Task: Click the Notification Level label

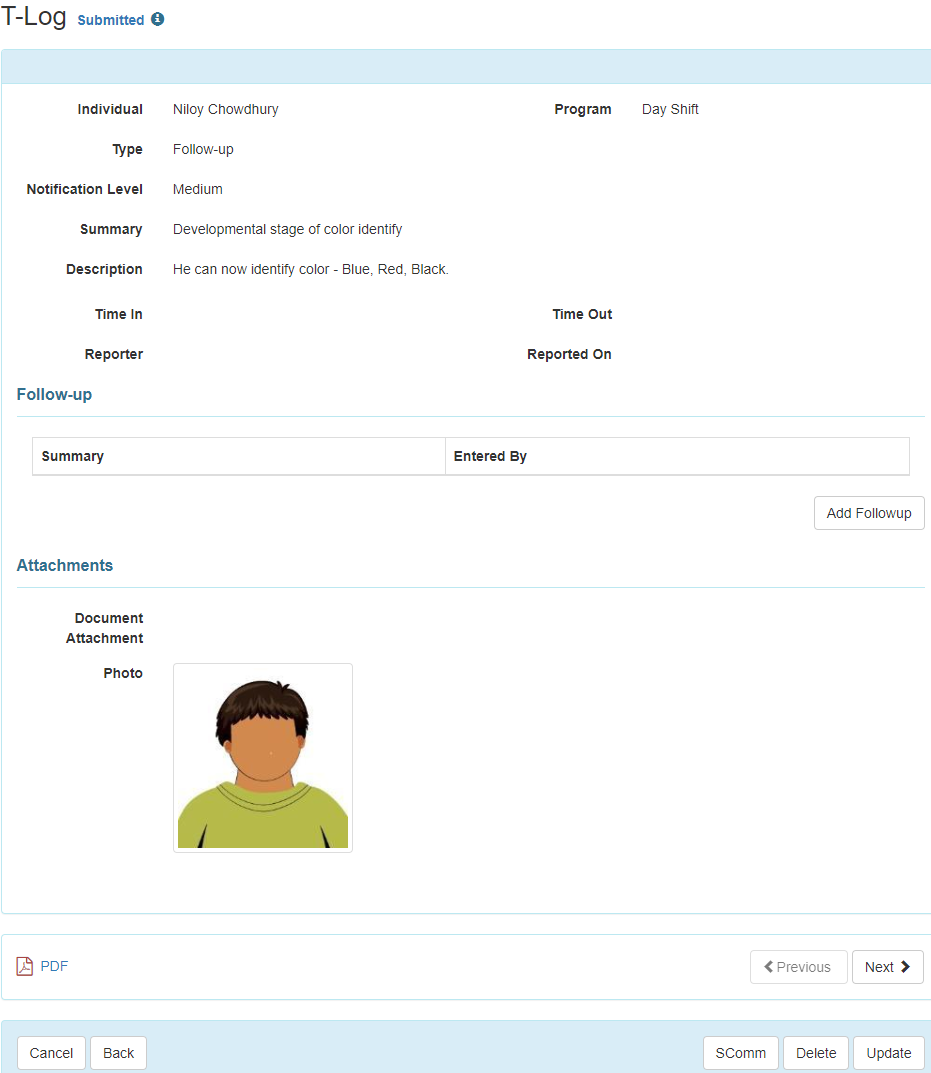Action: pos(84,190)
